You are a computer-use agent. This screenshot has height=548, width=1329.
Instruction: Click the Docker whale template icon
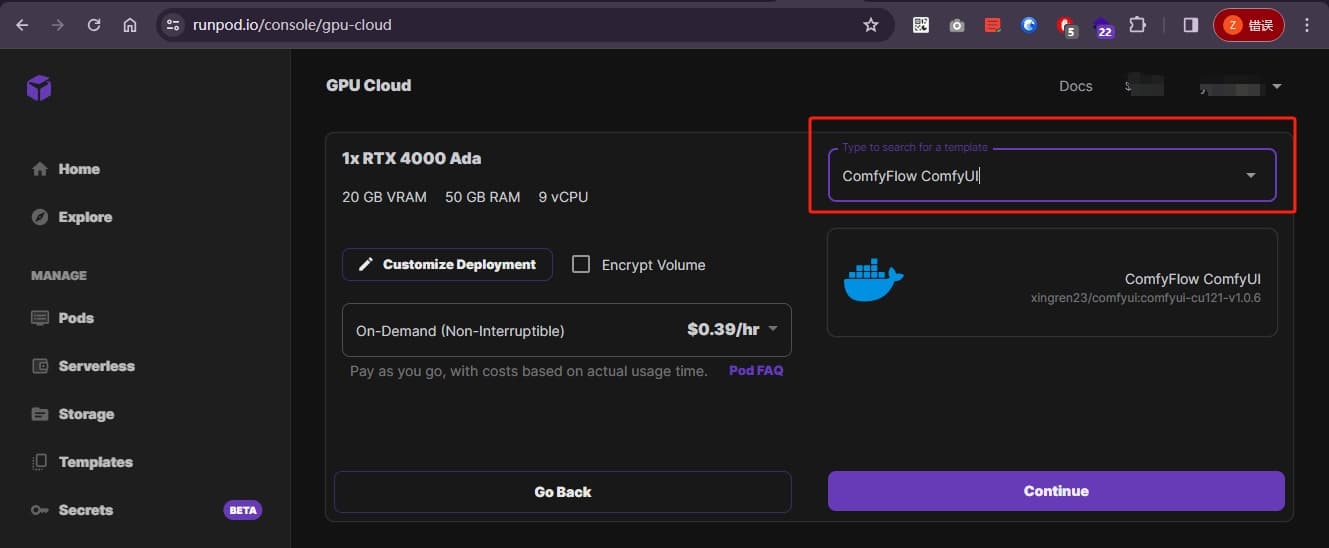873,281
